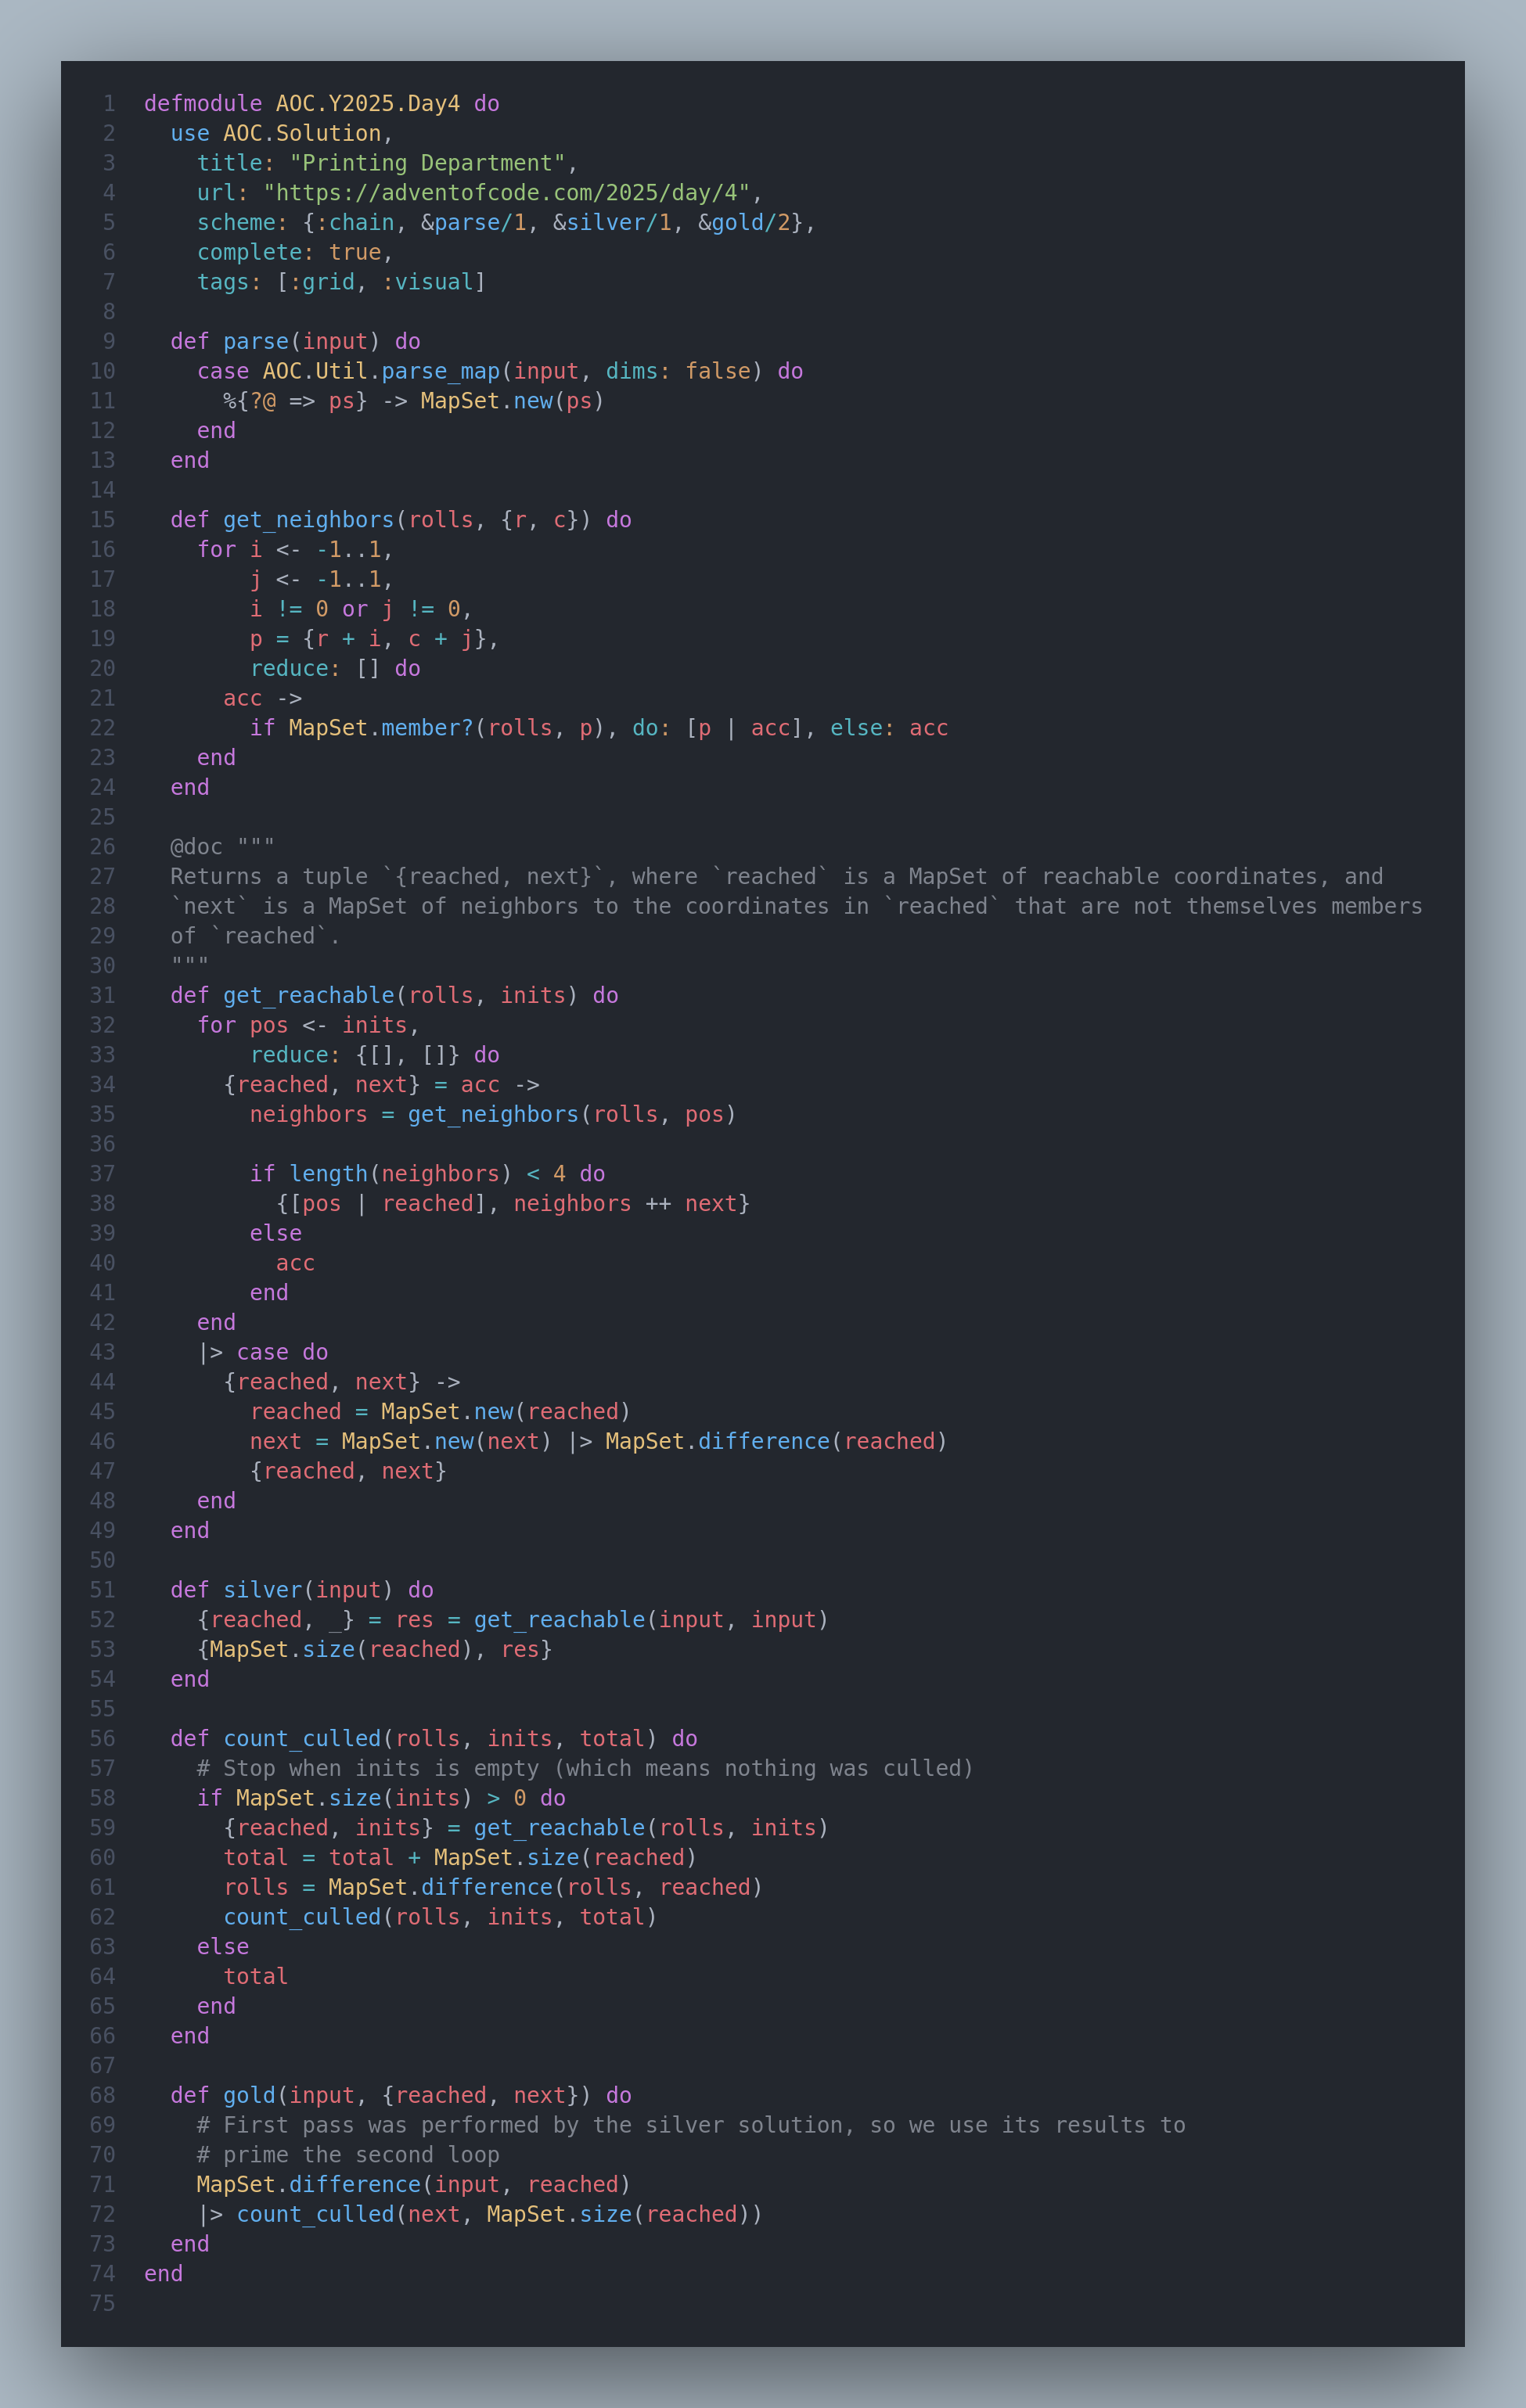Click line number 37 in gutter
1526x2408 pixels.
(x=102, y=1174)
